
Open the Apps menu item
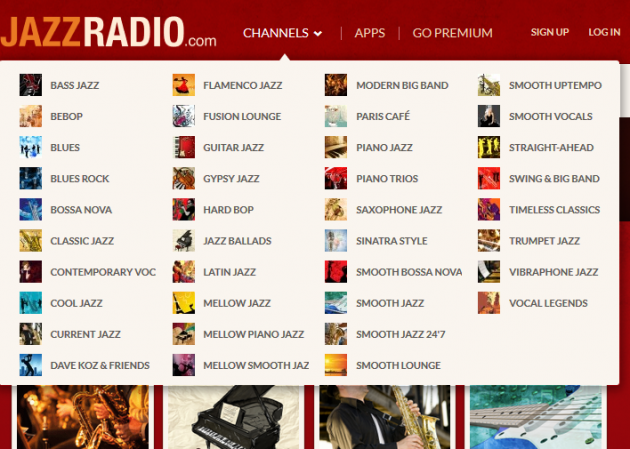pyautogui.click(x=369, y=33)
